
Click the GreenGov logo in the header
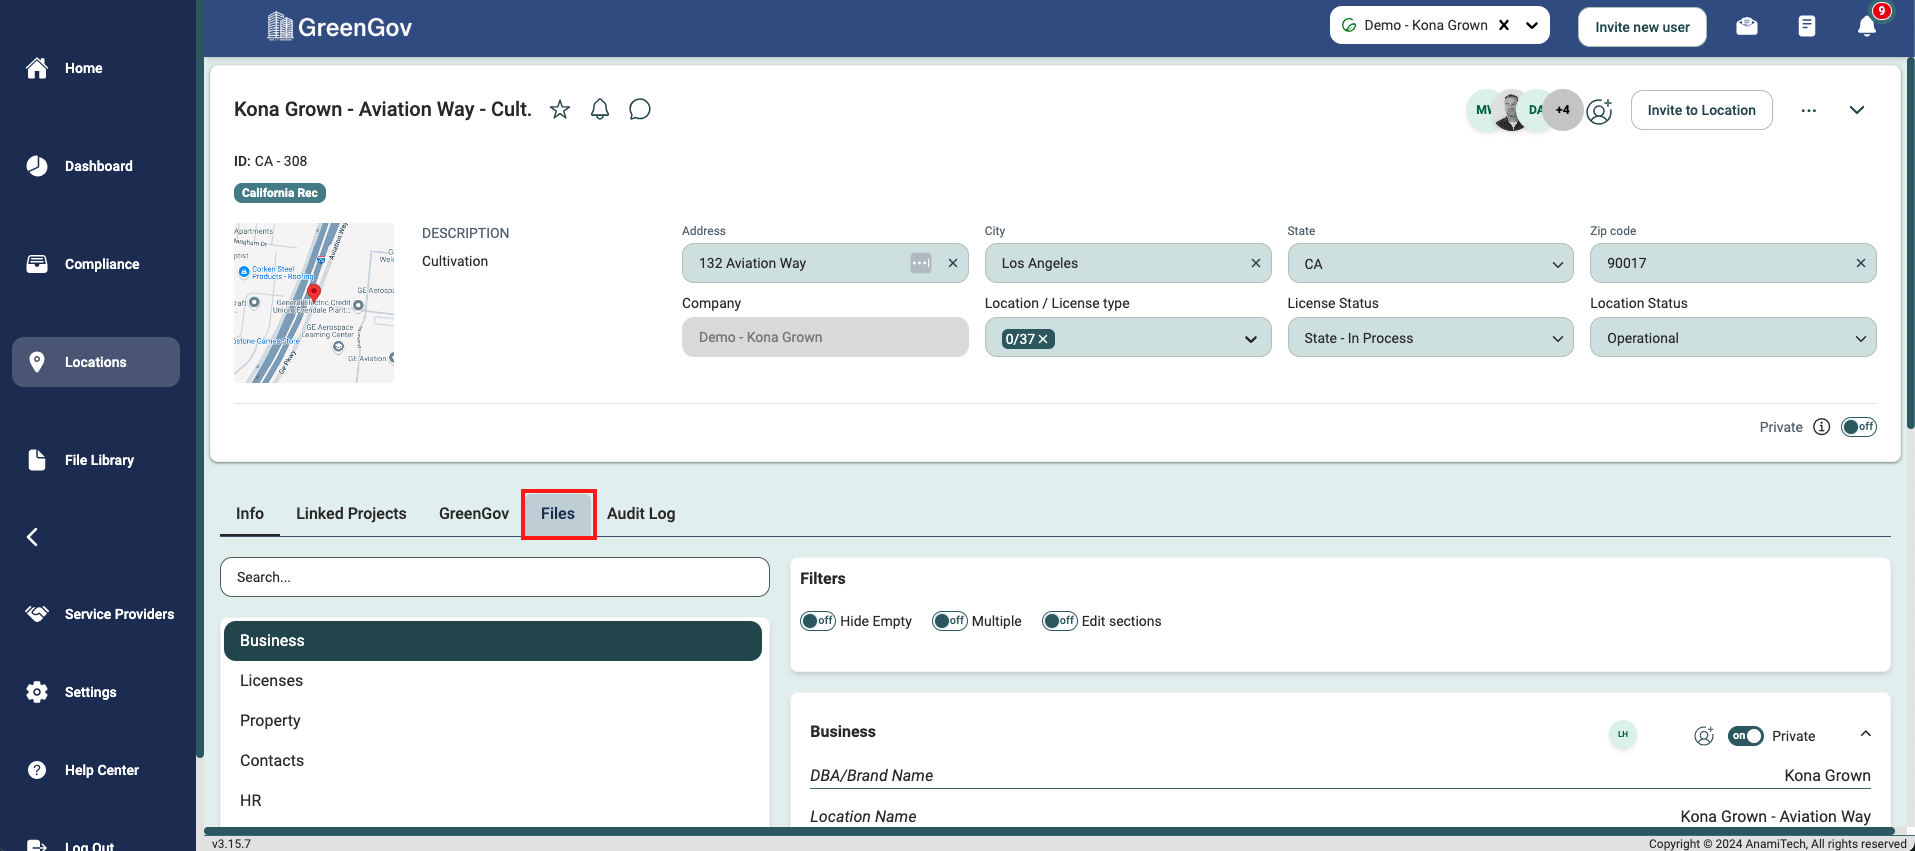(x=340, y=27)
